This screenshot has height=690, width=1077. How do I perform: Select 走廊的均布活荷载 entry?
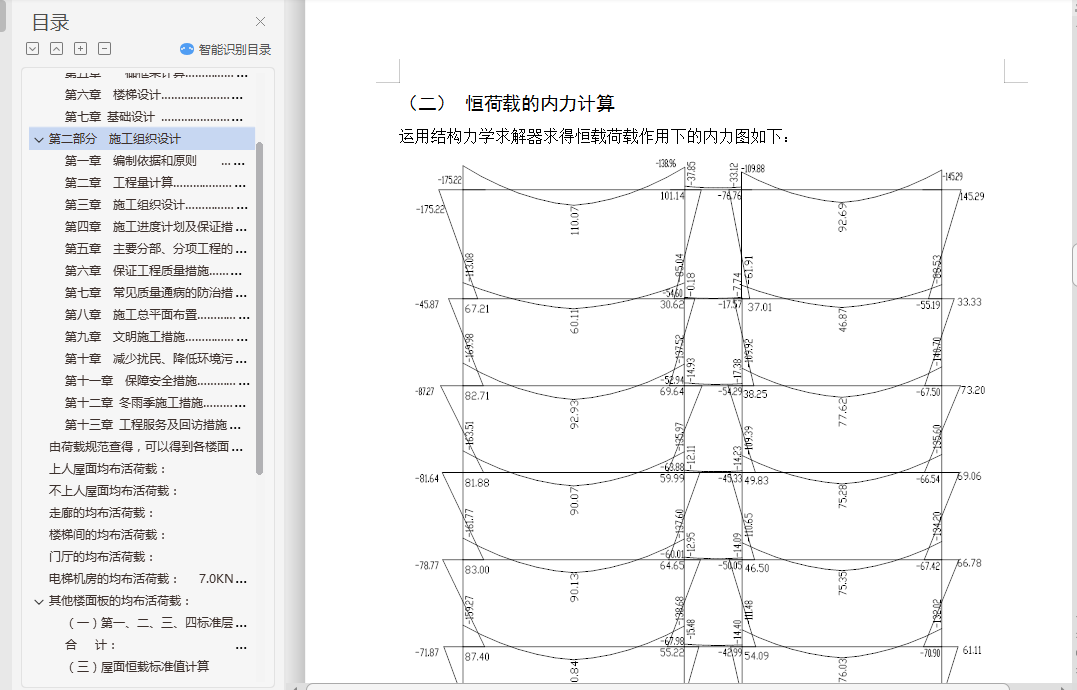click(x=101, y=513)
